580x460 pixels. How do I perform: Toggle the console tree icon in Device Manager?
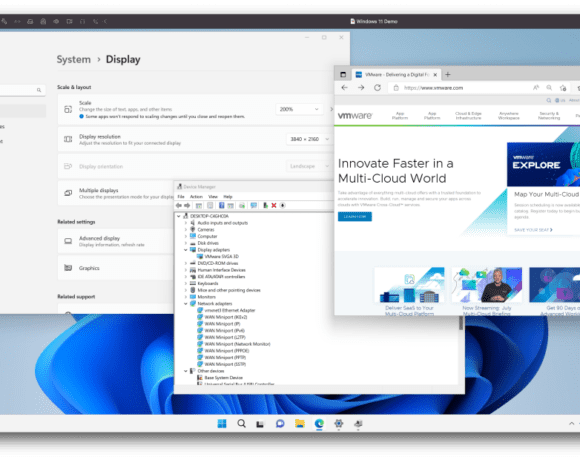coord(199,206)
